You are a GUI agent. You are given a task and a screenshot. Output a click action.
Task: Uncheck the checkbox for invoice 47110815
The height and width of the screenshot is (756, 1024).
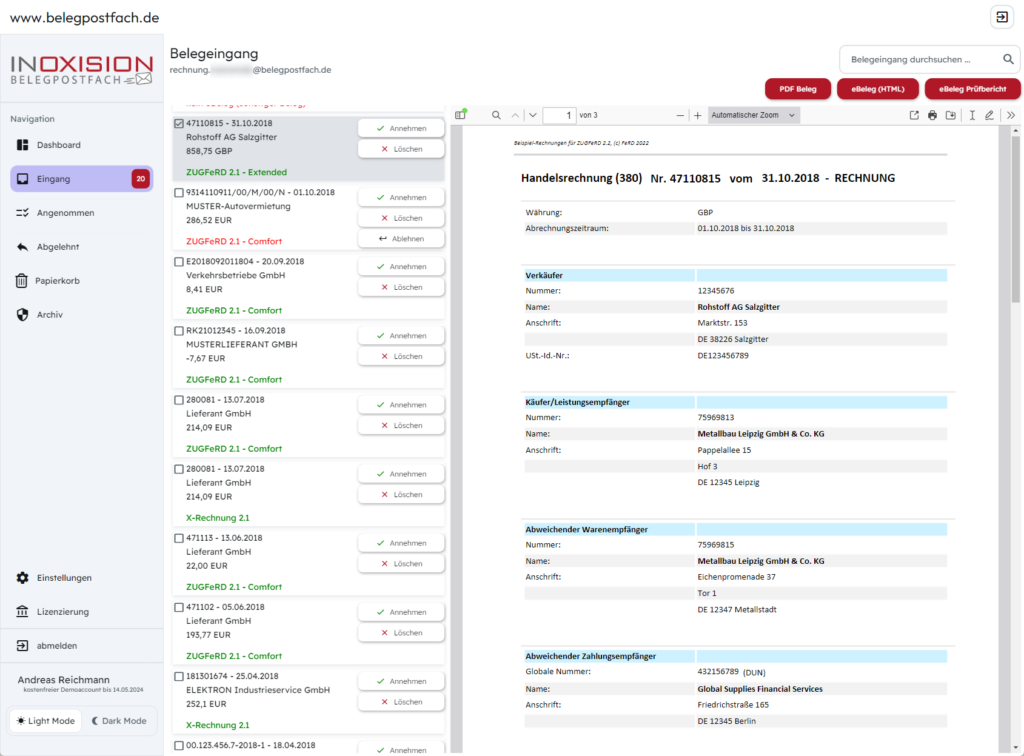179,124
